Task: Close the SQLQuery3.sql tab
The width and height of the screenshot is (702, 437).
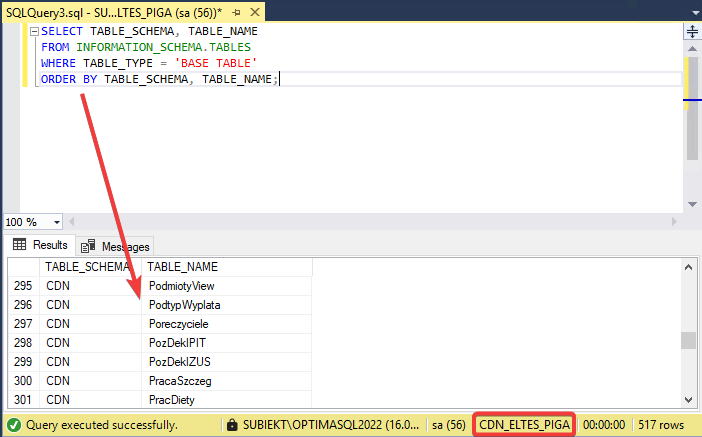Action: click(255, 12)
